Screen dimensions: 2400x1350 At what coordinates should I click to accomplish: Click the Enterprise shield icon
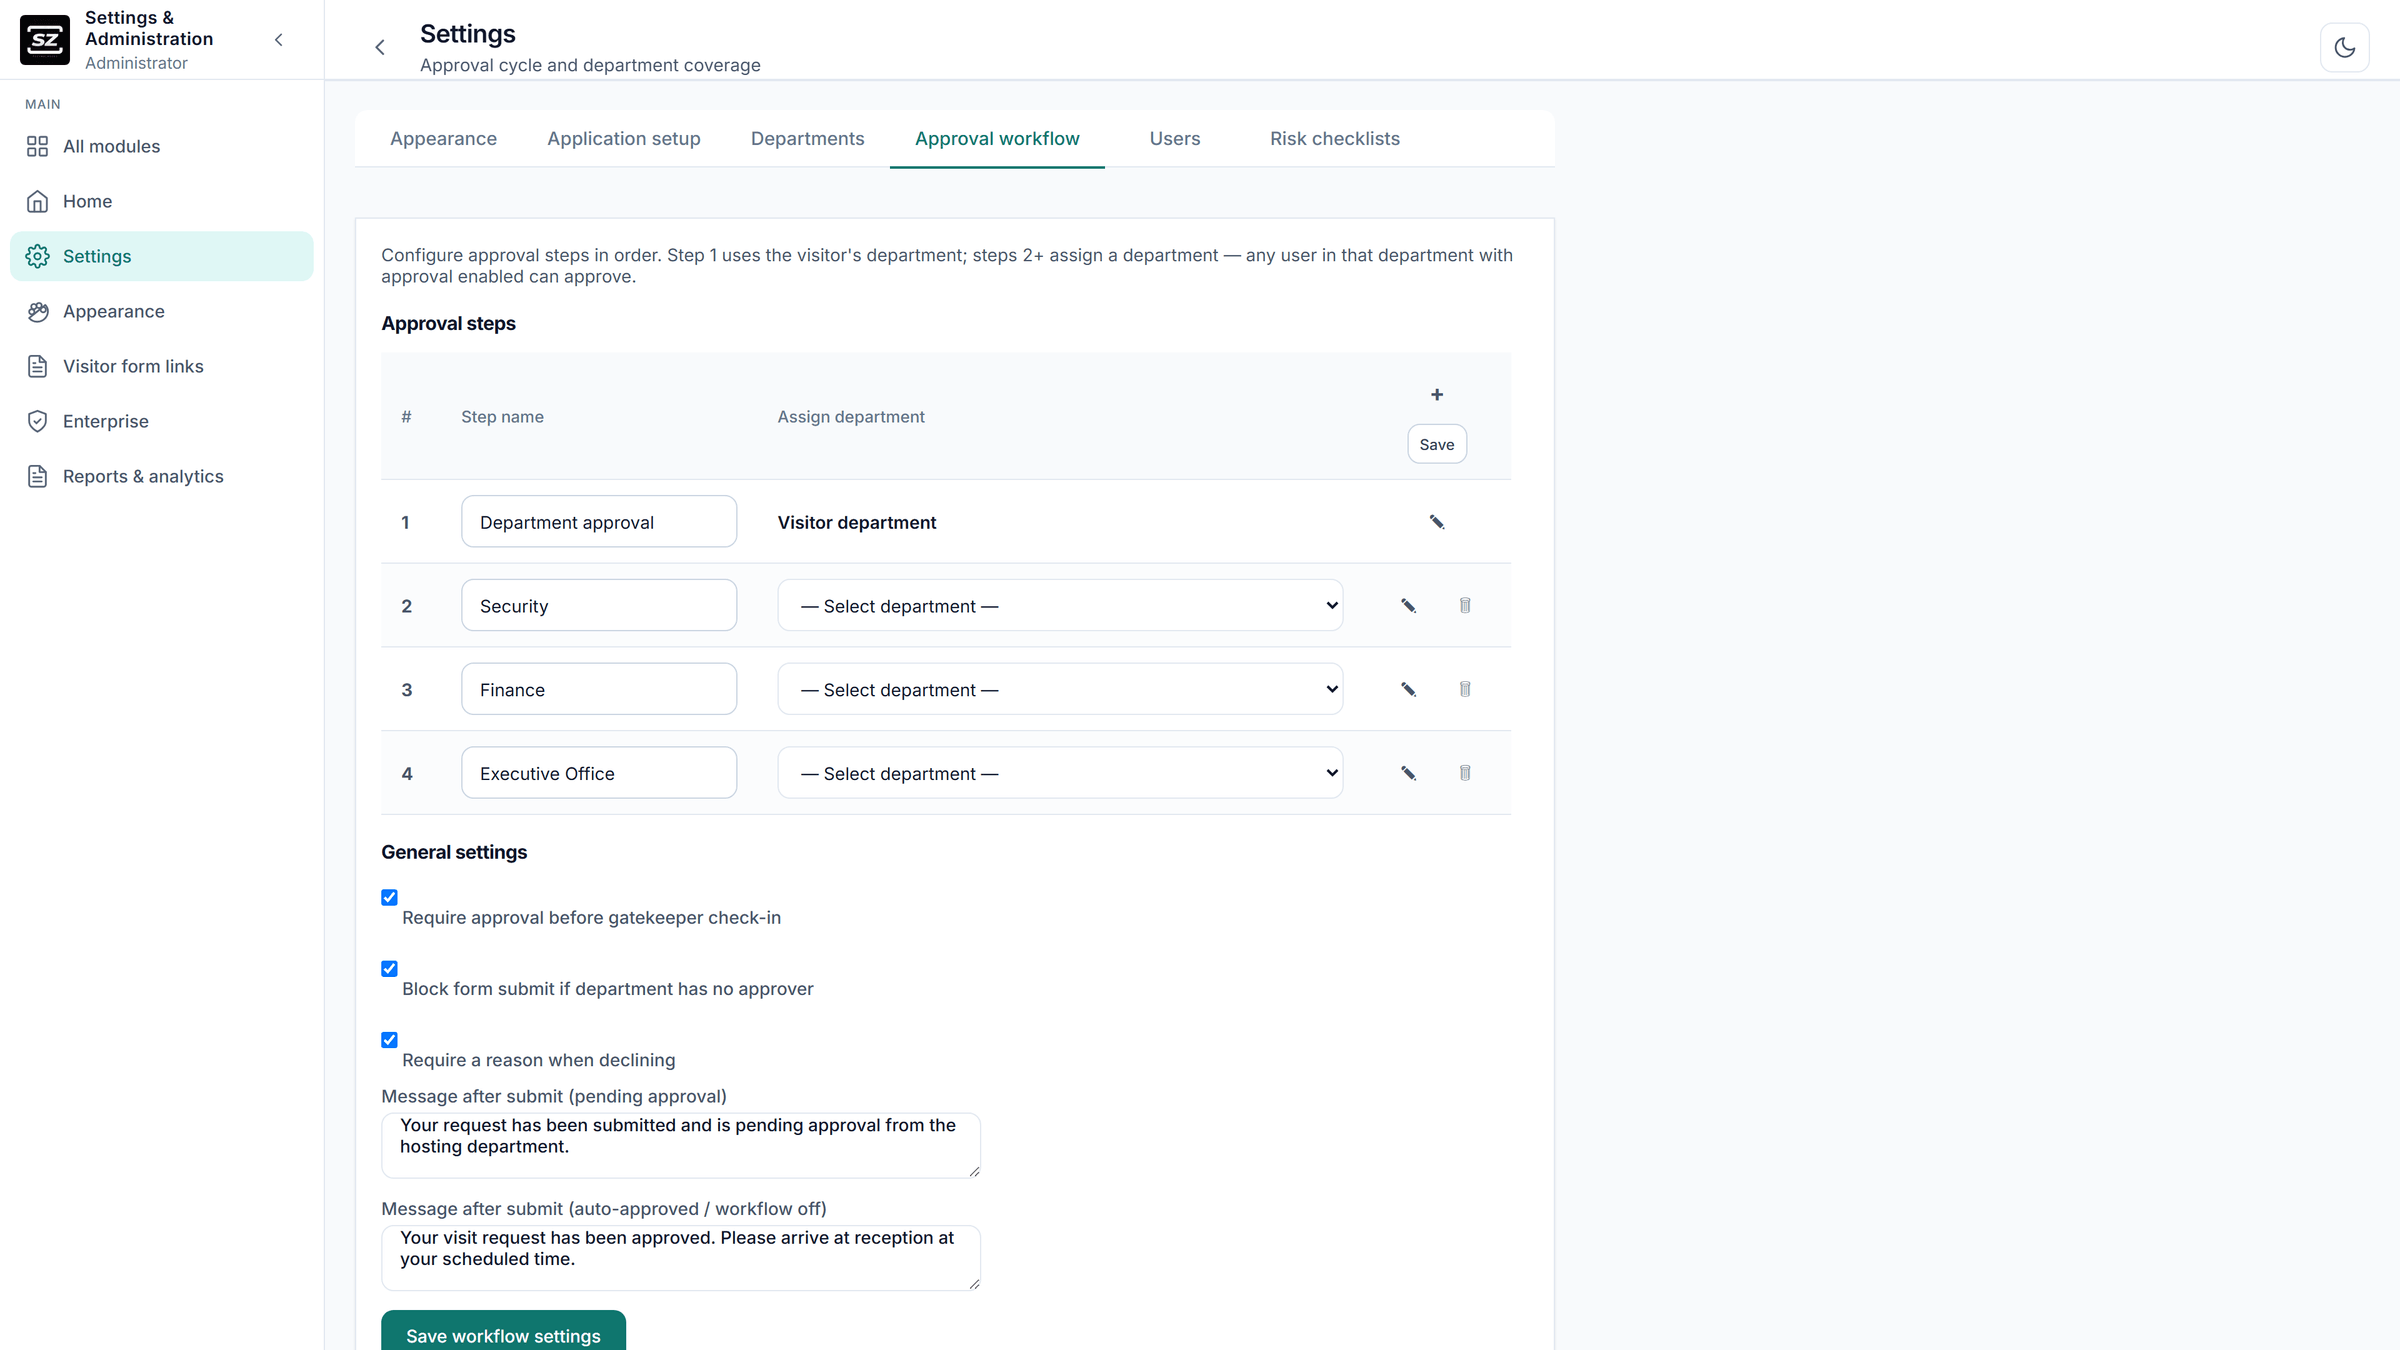pos(38,421)
